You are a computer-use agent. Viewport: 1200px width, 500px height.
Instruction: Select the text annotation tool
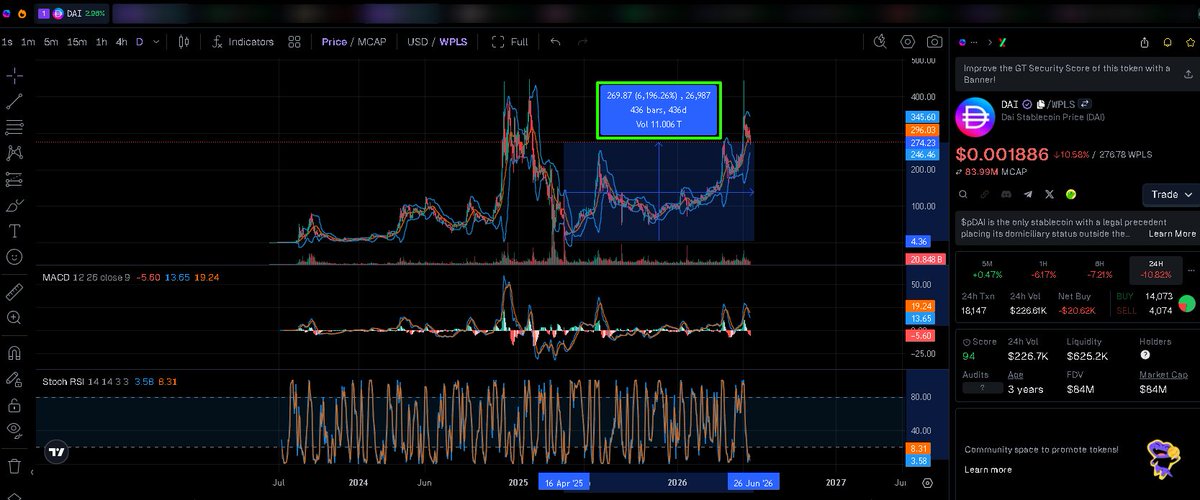[15, 231]
